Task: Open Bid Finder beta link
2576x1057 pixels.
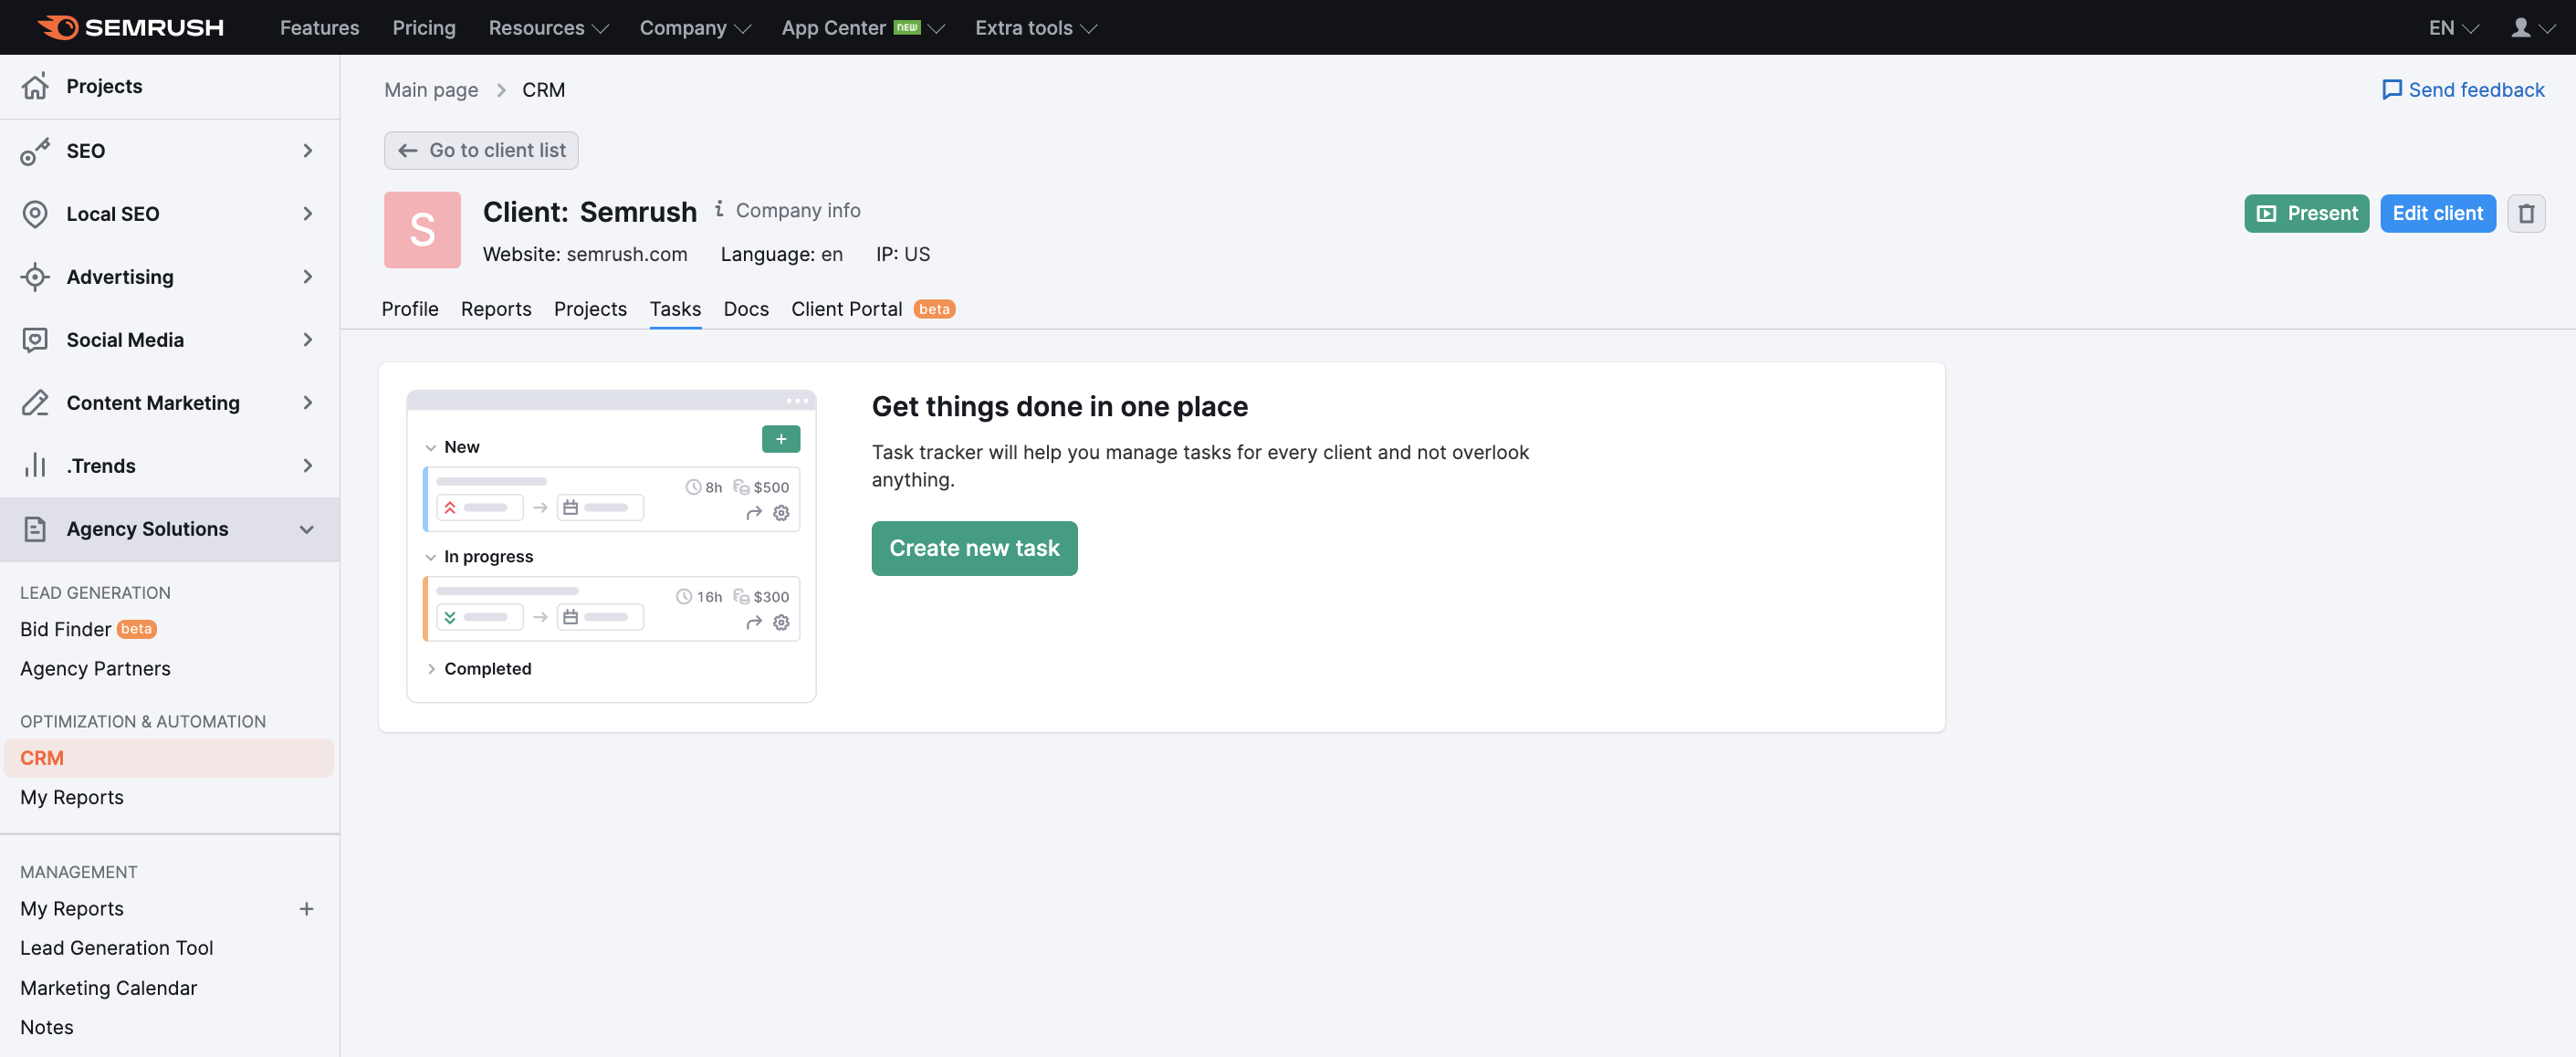Action: point(88,629)
